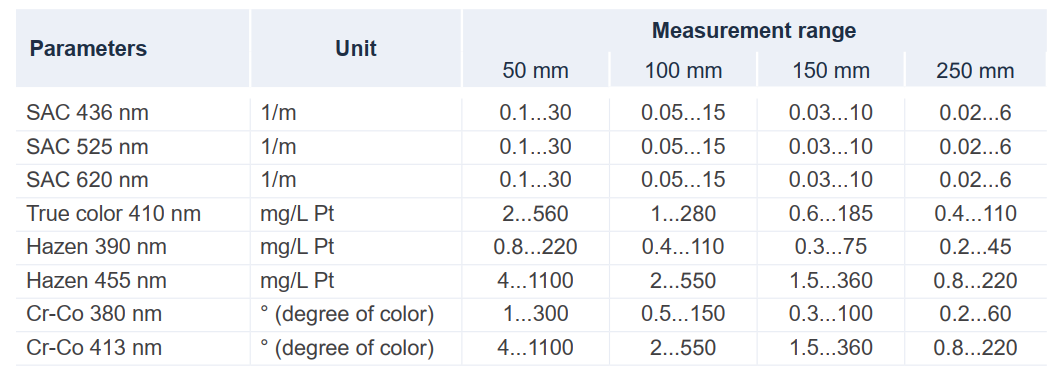This screenshot has width=1060, height=375.
Task: Click the Hazen 455 nm label
Action: pos(96,280)
